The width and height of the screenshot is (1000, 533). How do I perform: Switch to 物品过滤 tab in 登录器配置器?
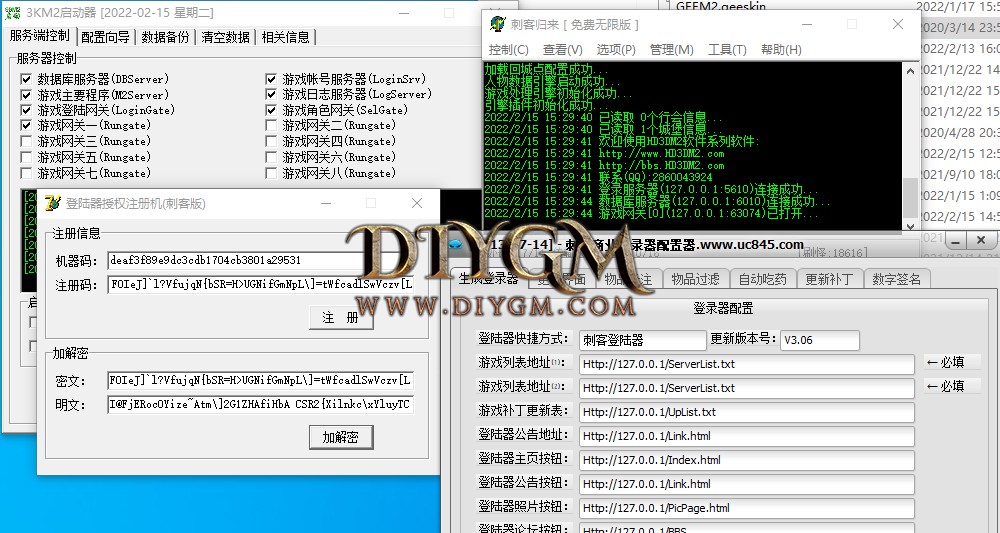click(x=695, y=279)
